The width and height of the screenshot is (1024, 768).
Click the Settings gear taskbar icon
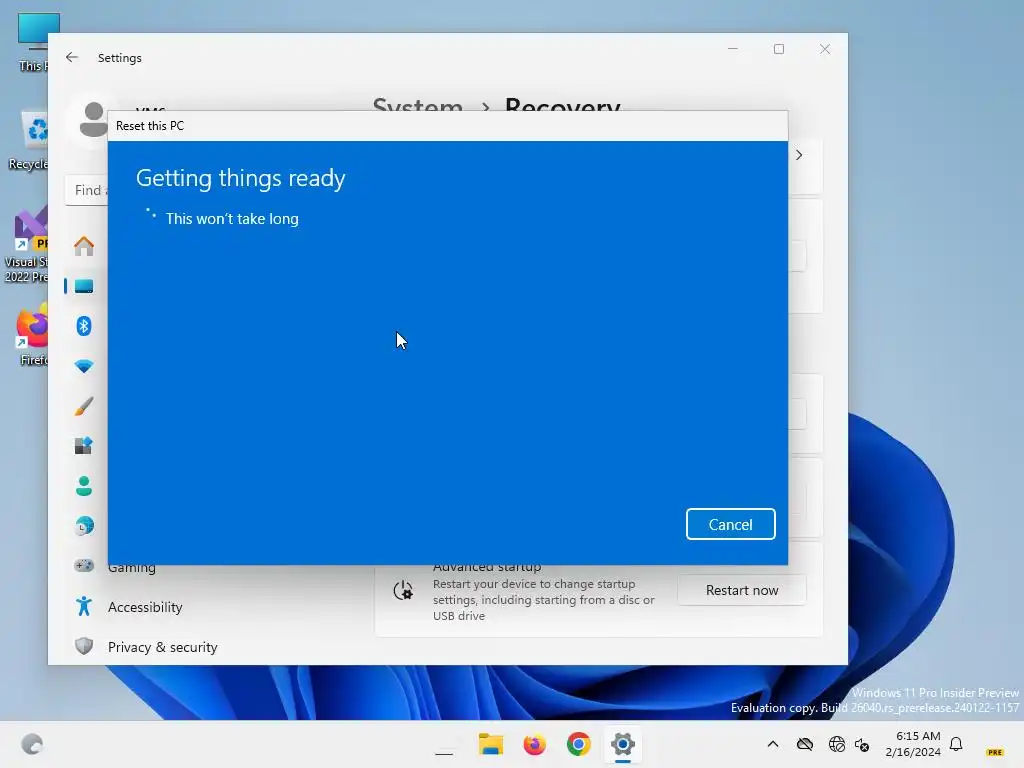622,744
